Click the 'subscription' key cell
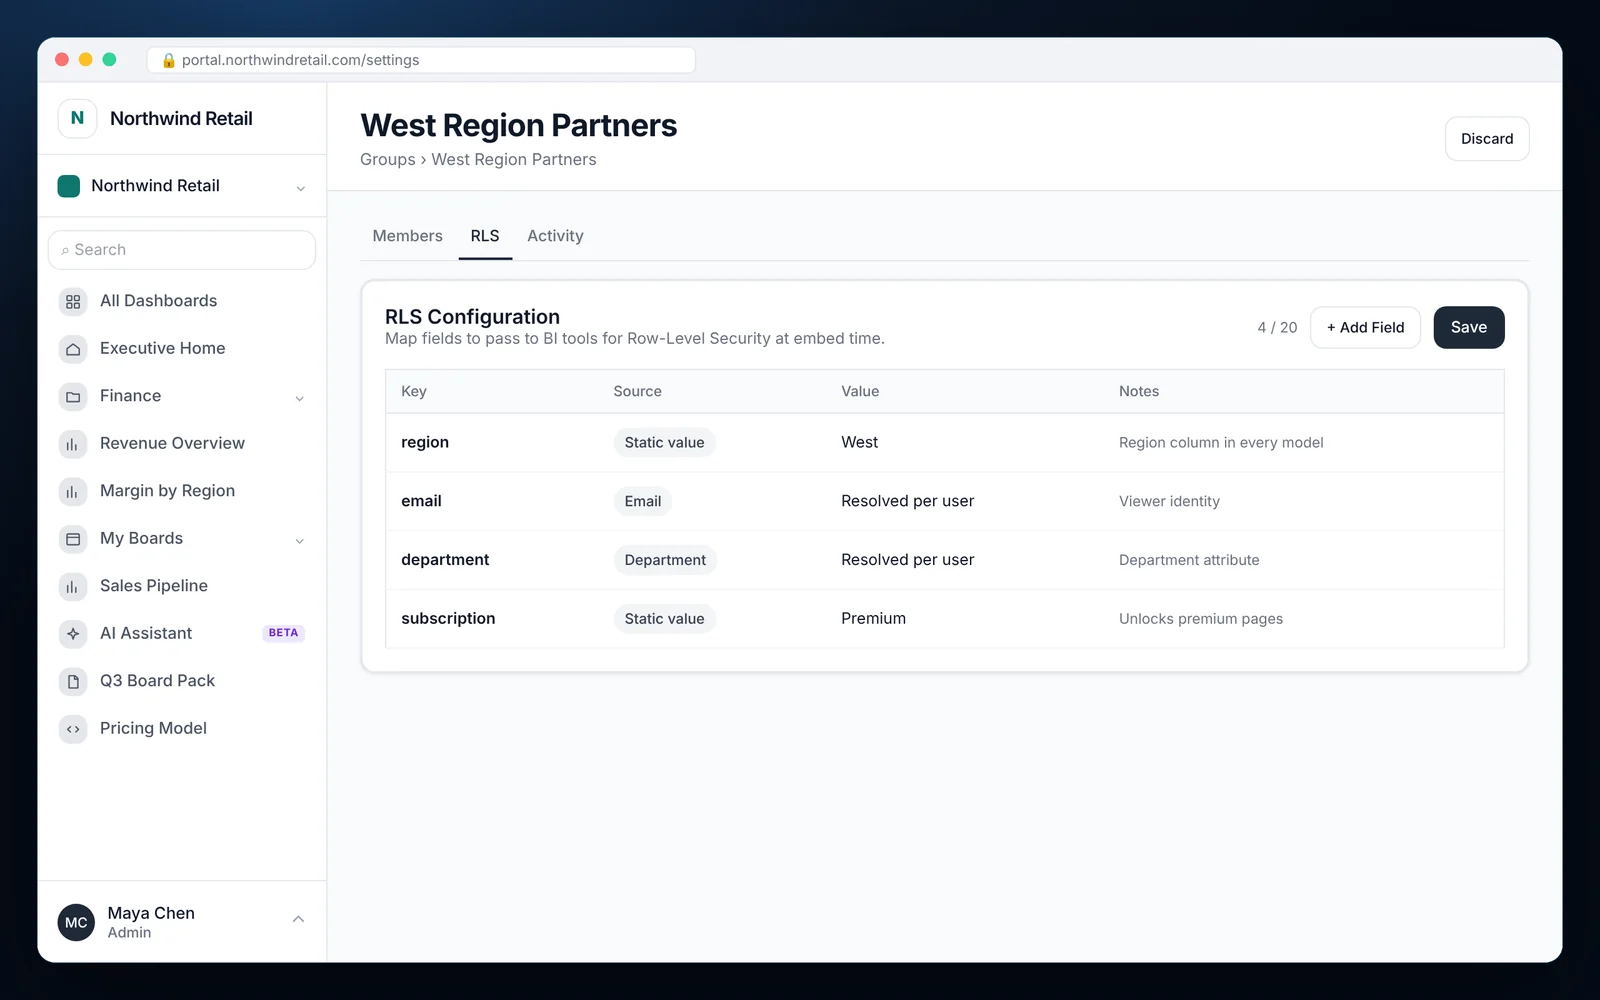The height and width of the screenshot is (1000, 1600). [x=448, y=618]
